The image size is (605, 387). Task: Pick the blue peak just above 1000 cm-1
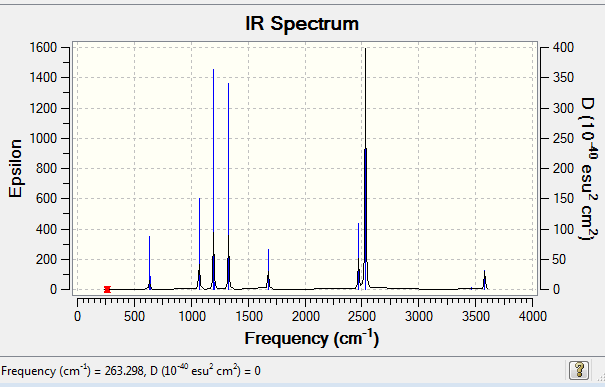click(199, 244)
